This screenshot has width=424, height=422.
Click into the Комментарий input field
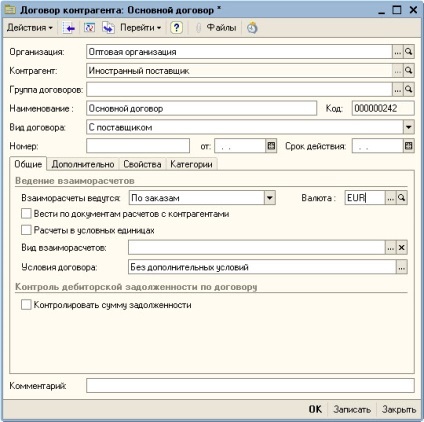point(250,386)
